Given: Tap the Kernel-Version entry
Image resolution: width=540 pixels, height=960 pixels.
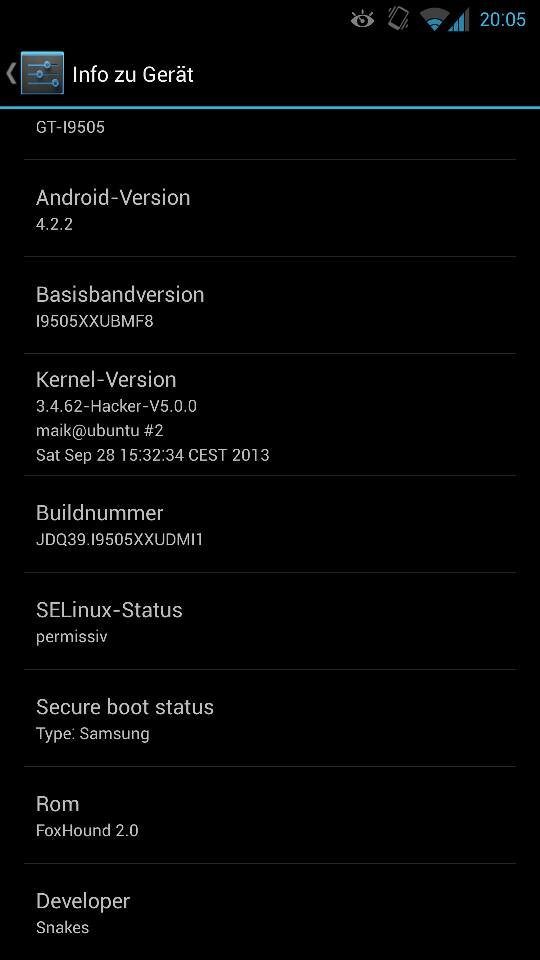Looking at the screenshot, I should click(x=270, y=414).
